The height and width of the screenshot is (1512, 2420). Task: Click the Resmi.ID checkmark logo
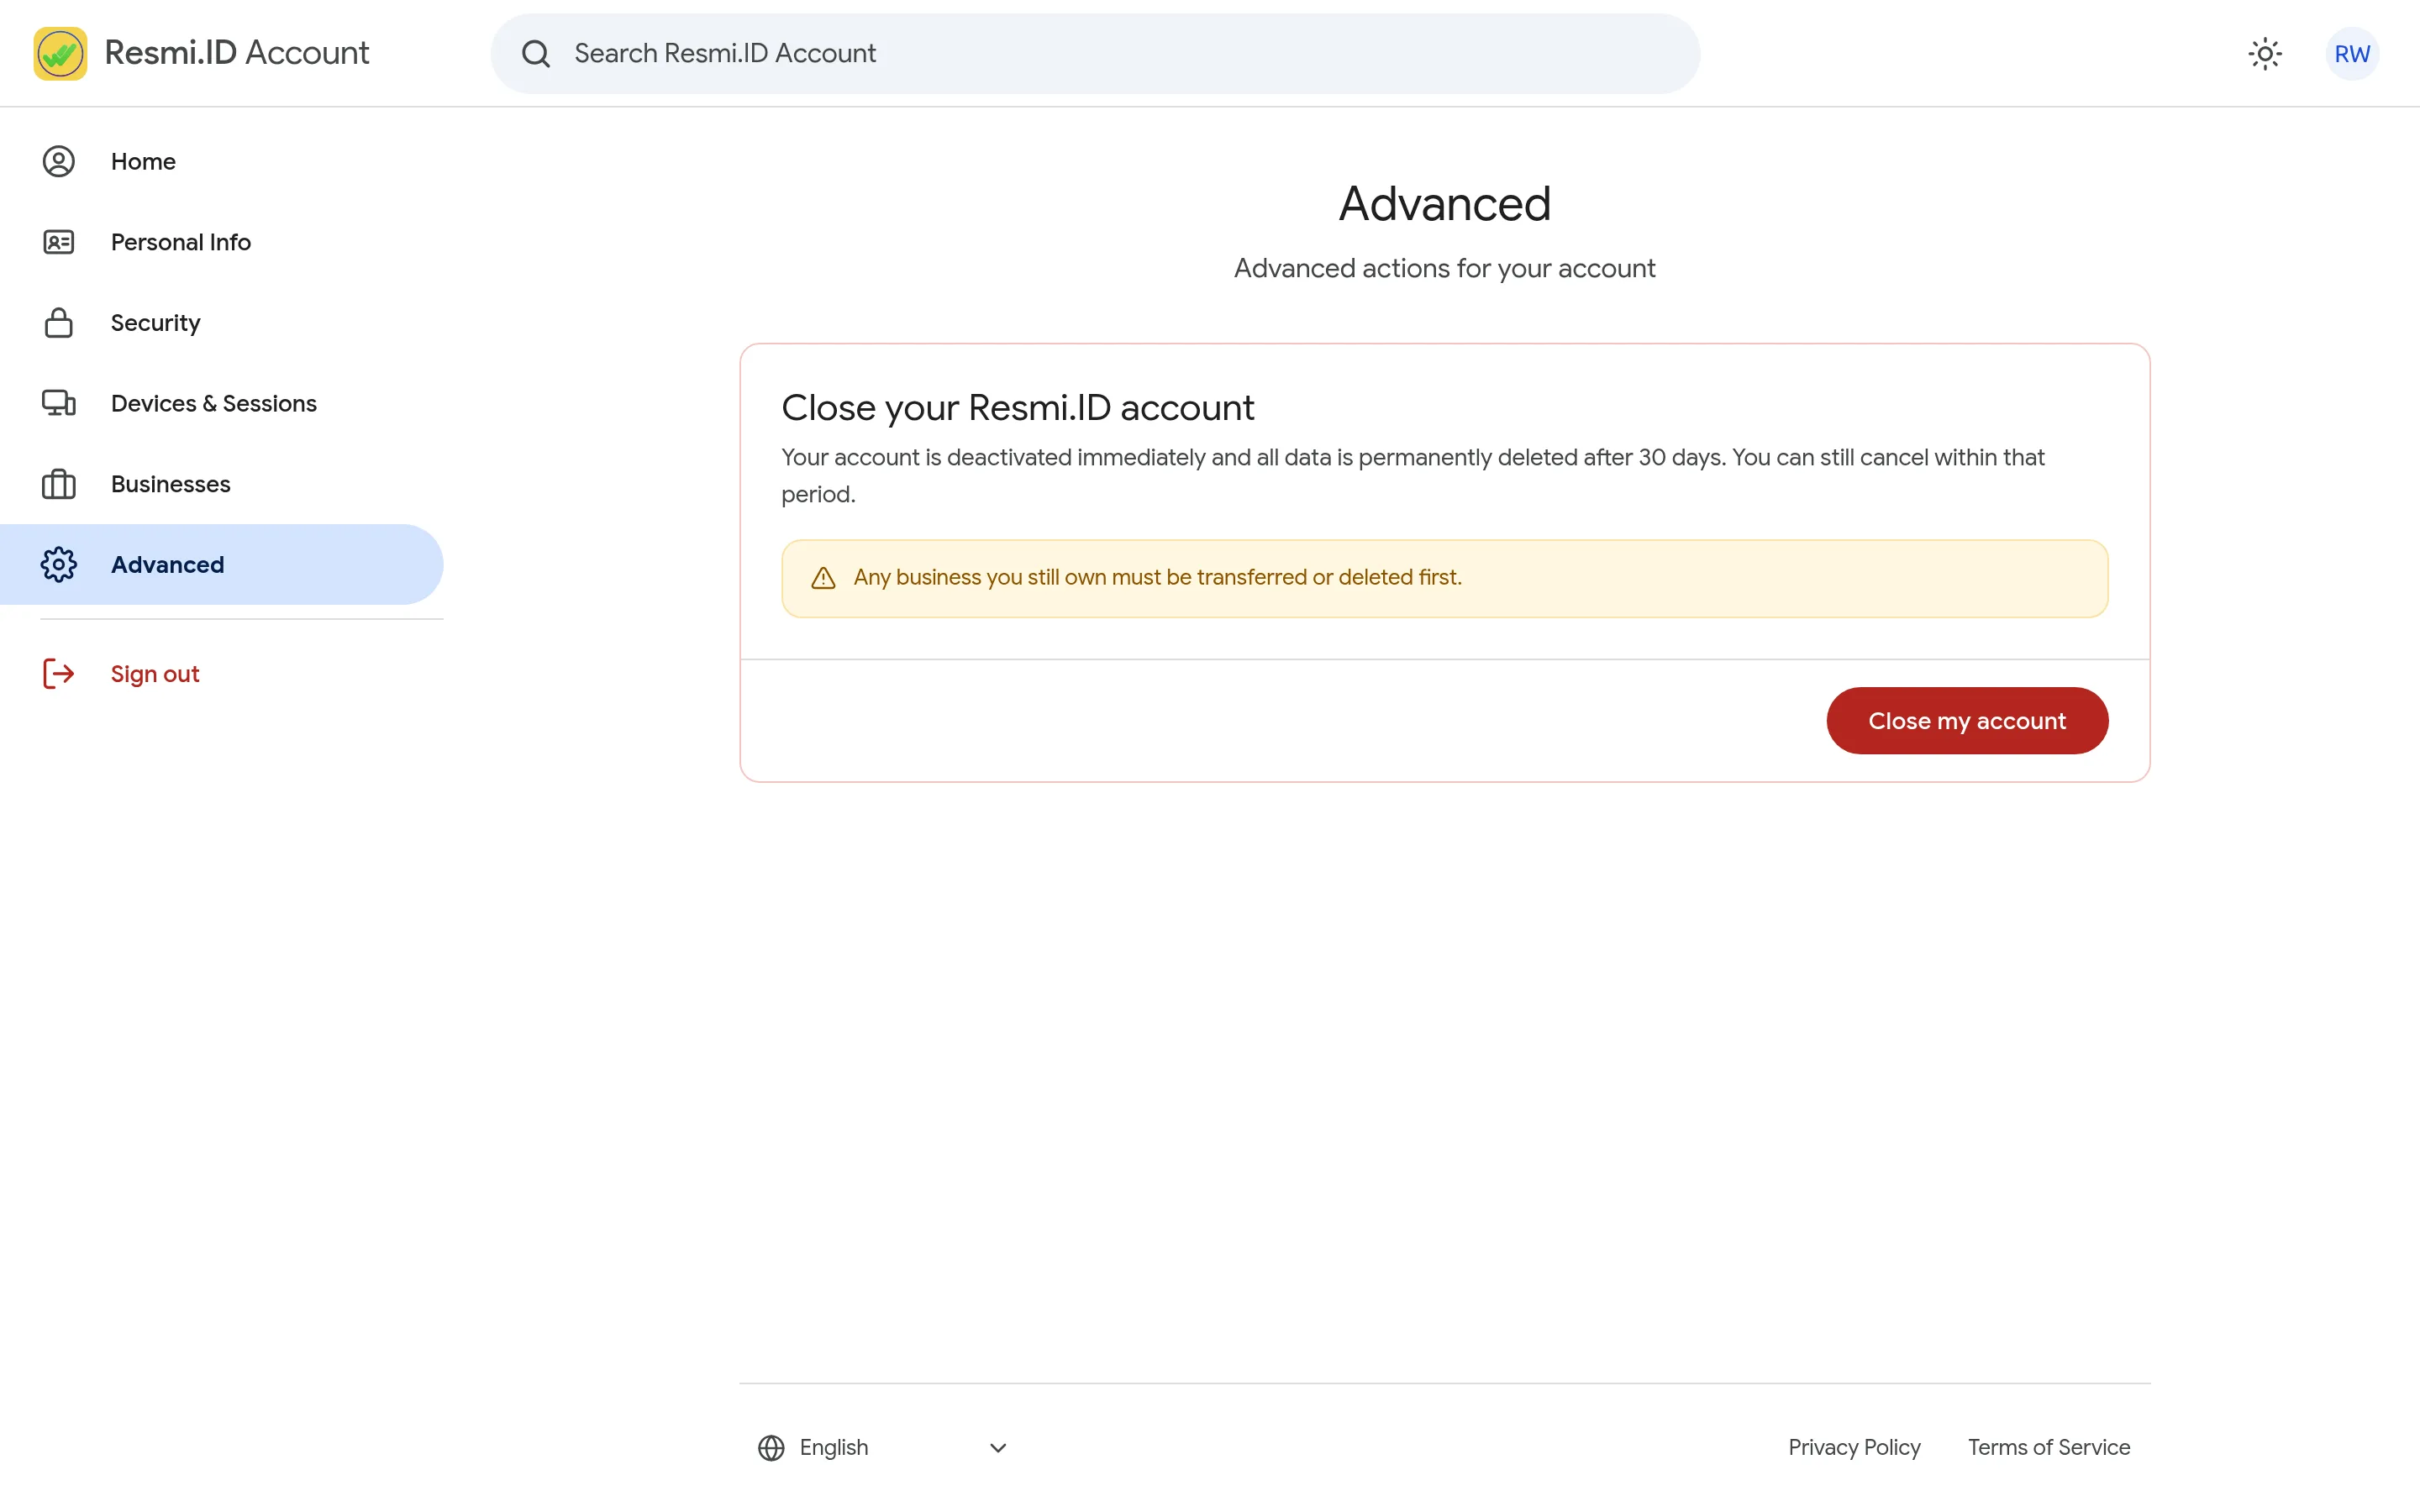click(x=60, y=53)
